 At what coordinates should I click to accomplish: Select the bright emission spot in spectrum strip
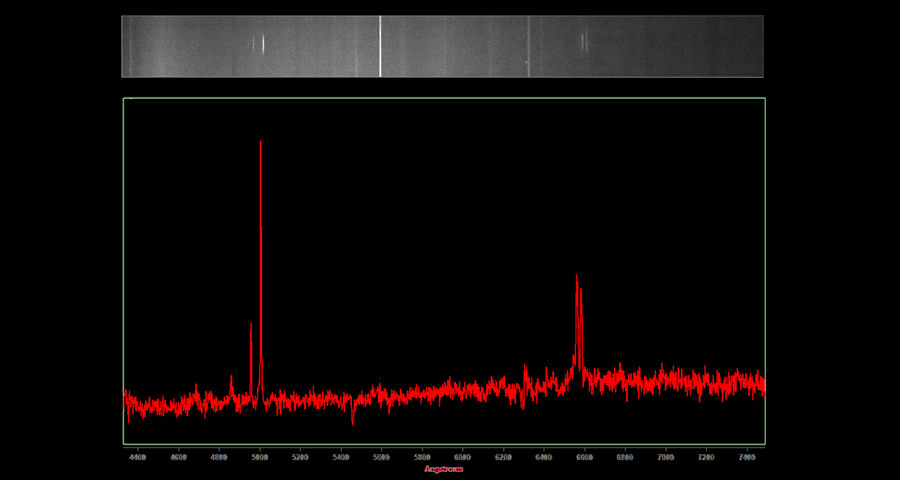click(x=263, y=44)
